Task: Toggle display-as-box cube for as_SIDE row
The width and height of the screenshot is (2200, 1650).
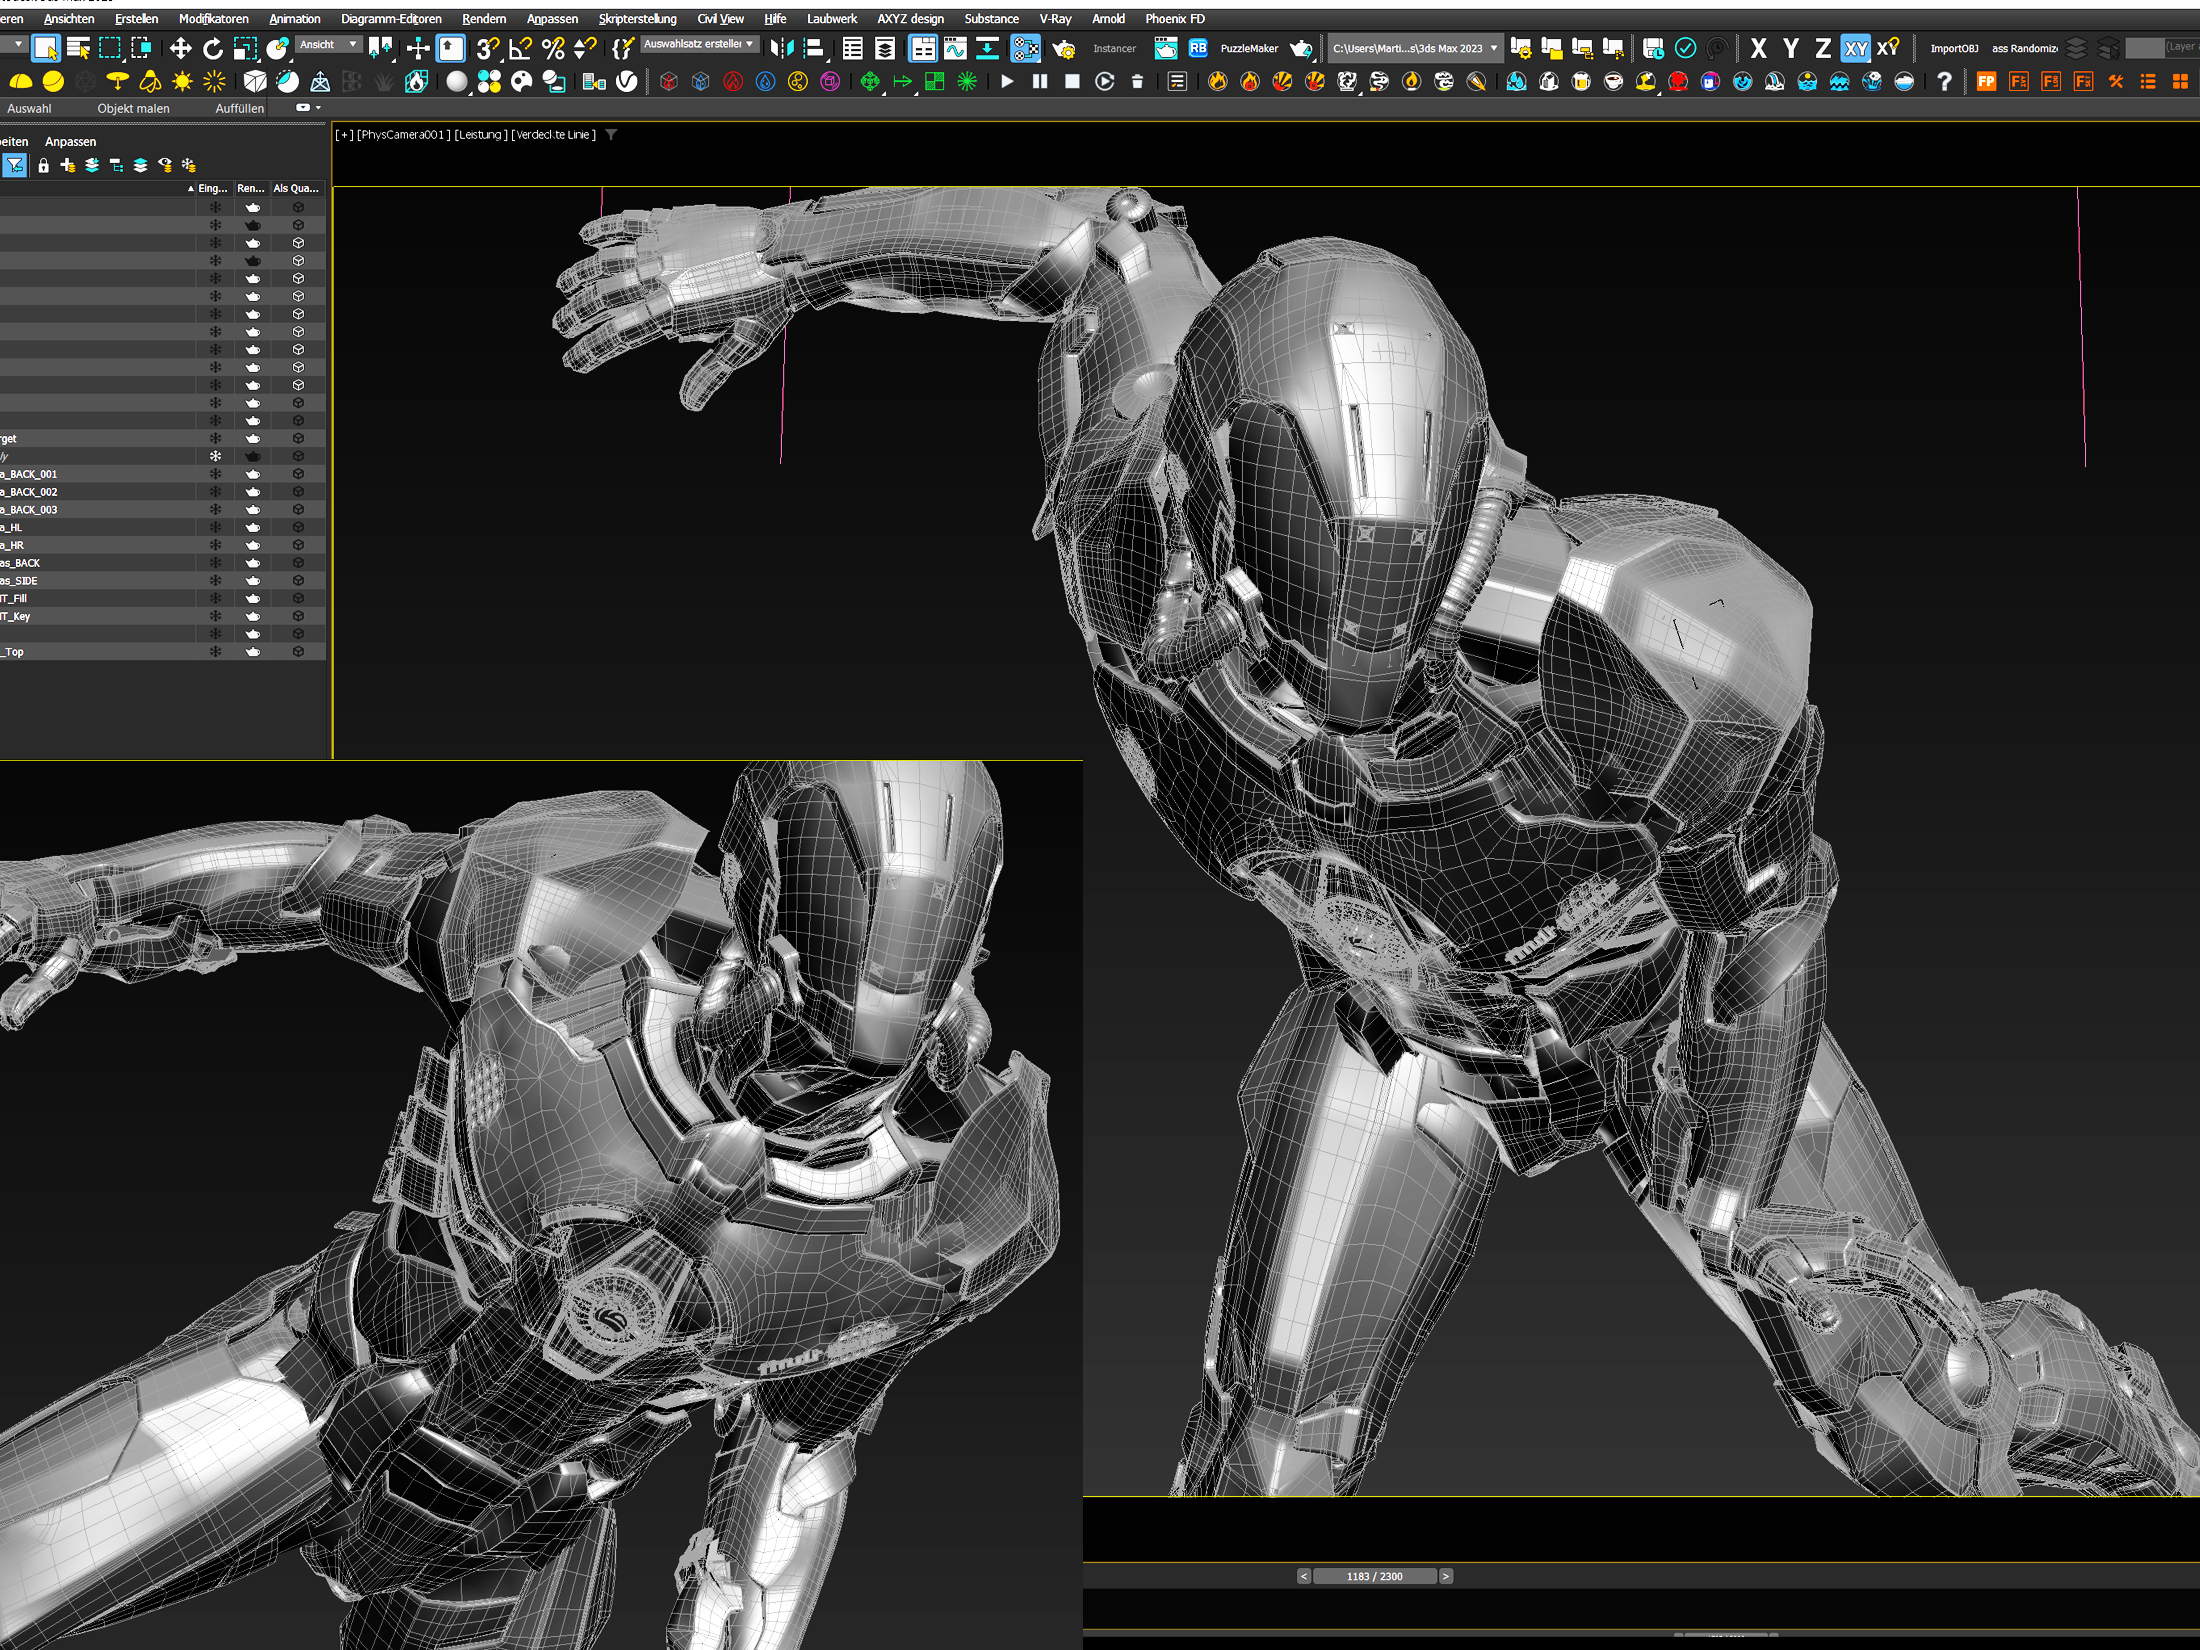Action: click(x=298, y=580)
